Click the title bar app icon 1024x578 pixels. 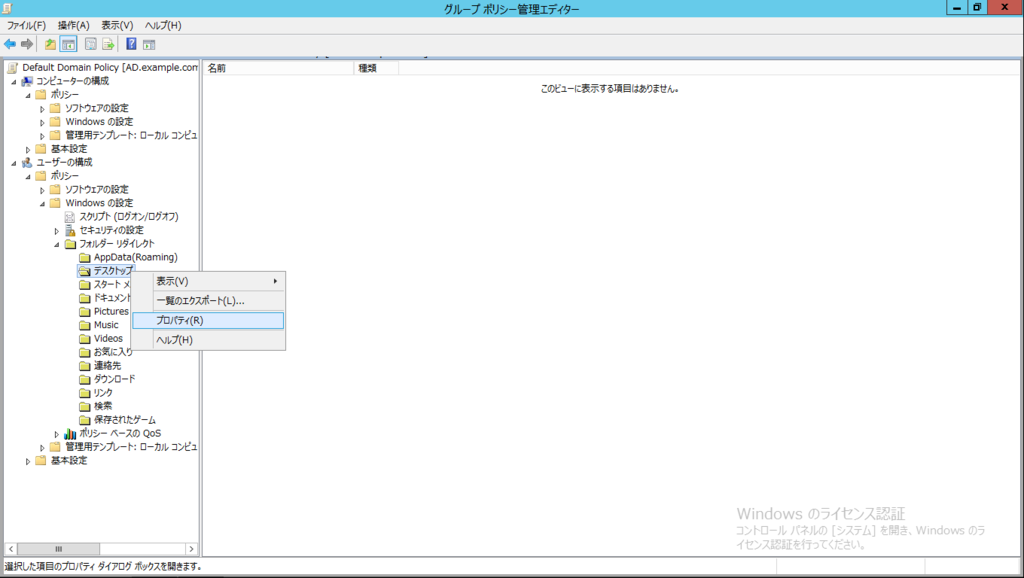tap(7, 8)
